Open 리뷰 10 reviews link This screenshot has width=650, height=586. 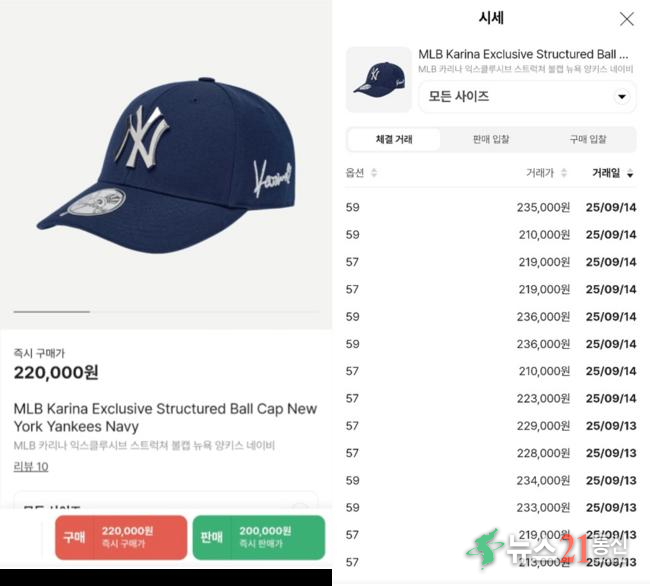[x=31, y=467]
